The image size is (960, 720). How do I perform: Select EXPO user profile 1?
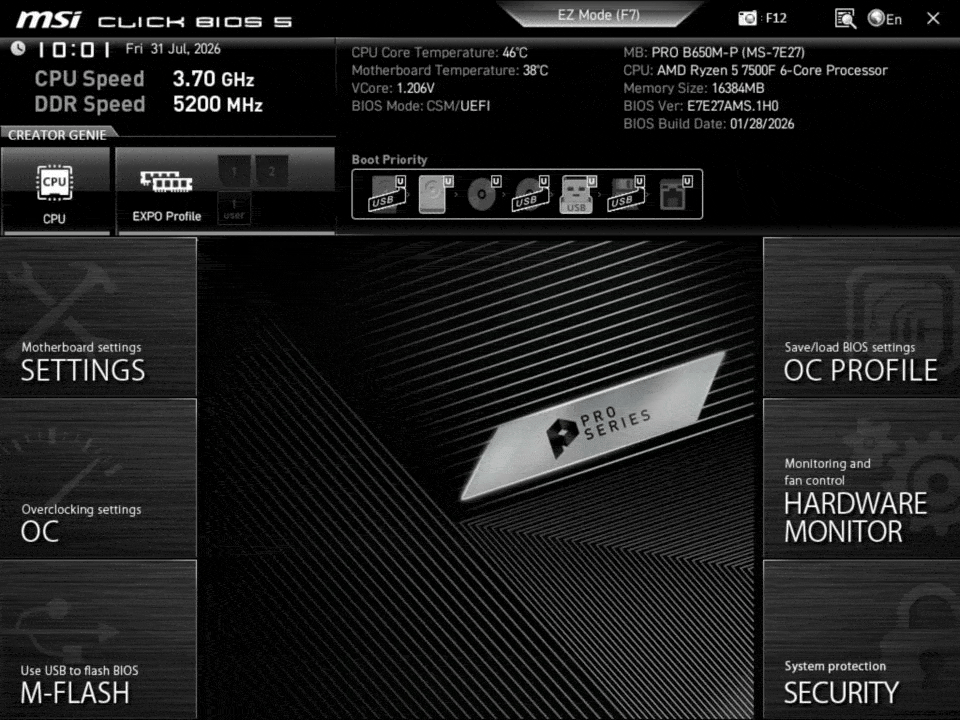(234, 208)
